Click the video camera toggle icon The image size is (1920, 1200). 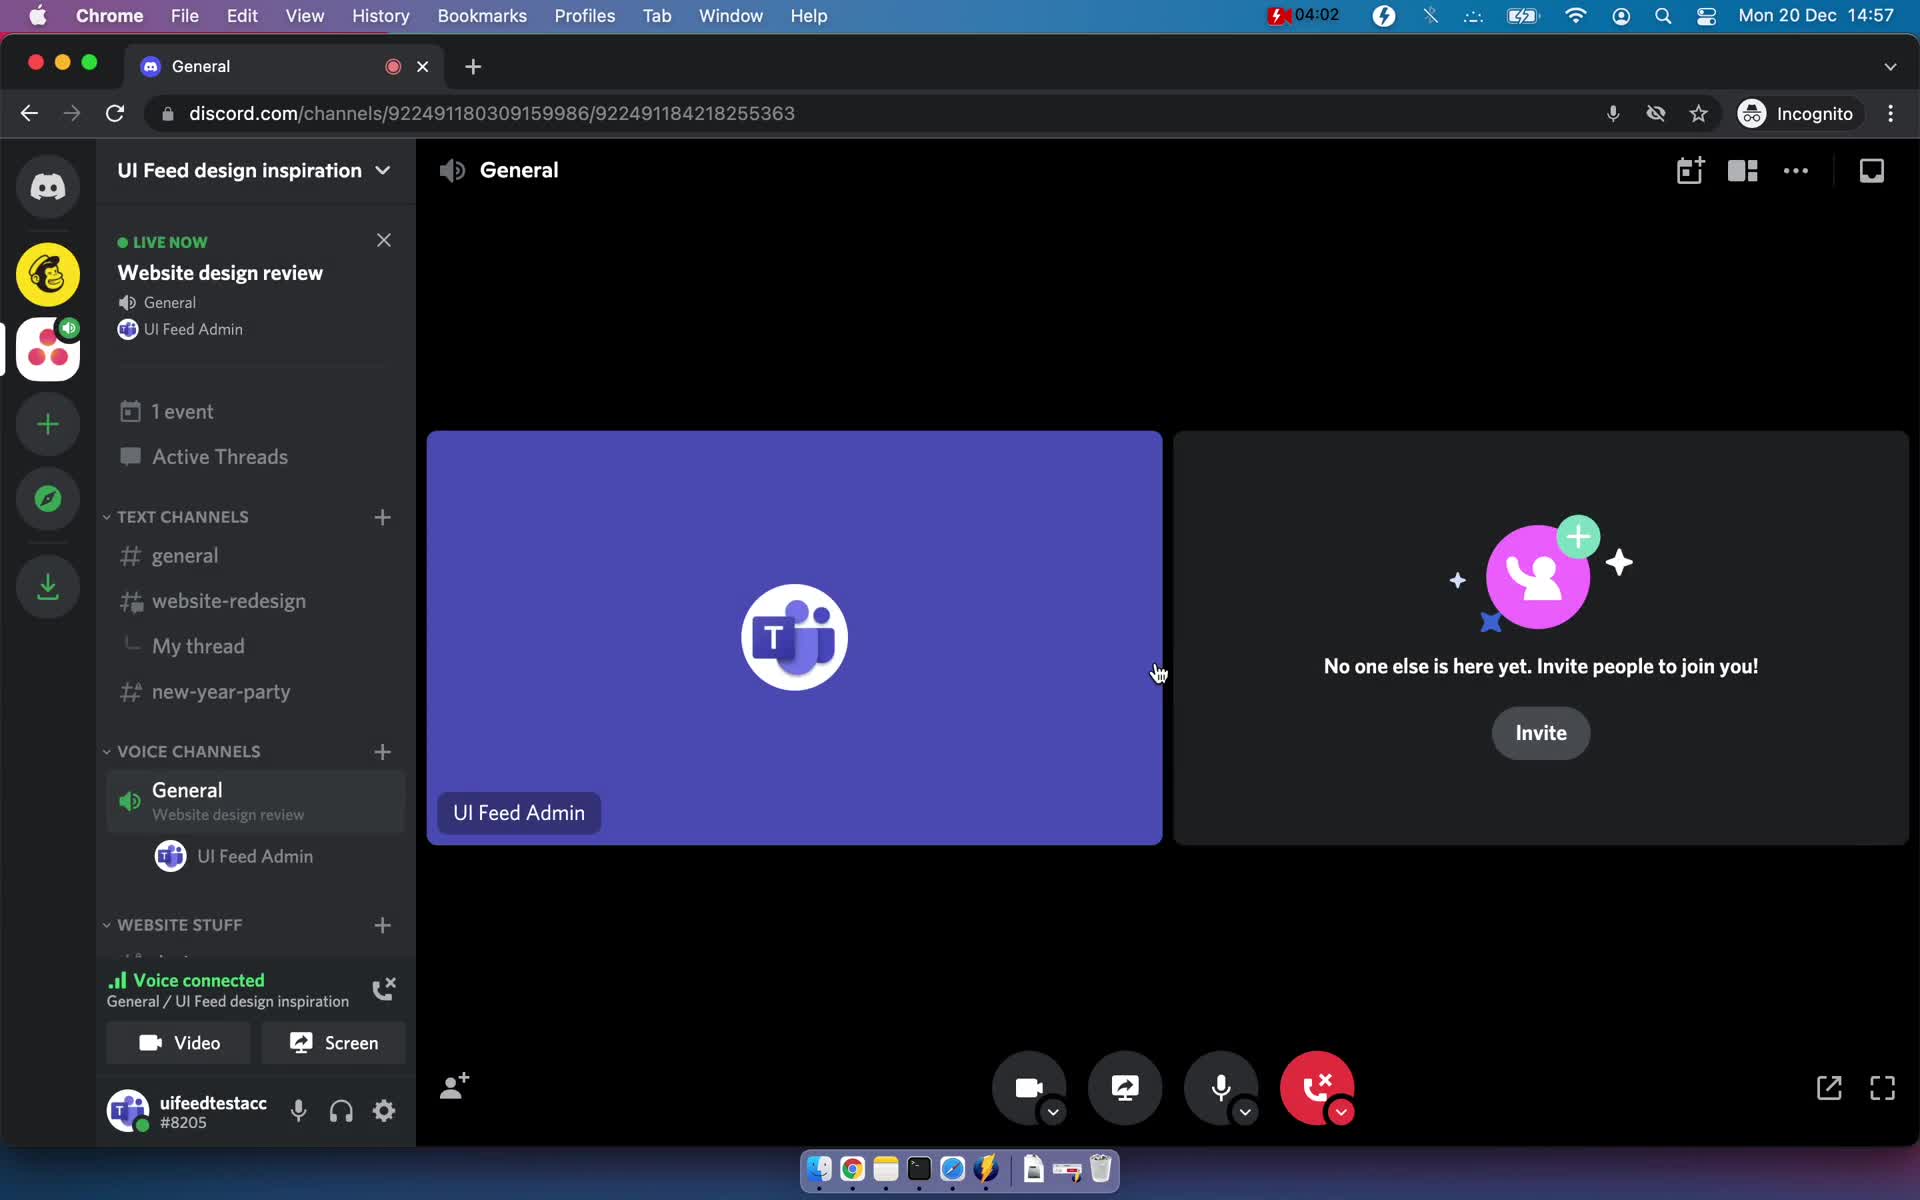point(1028,1087)
